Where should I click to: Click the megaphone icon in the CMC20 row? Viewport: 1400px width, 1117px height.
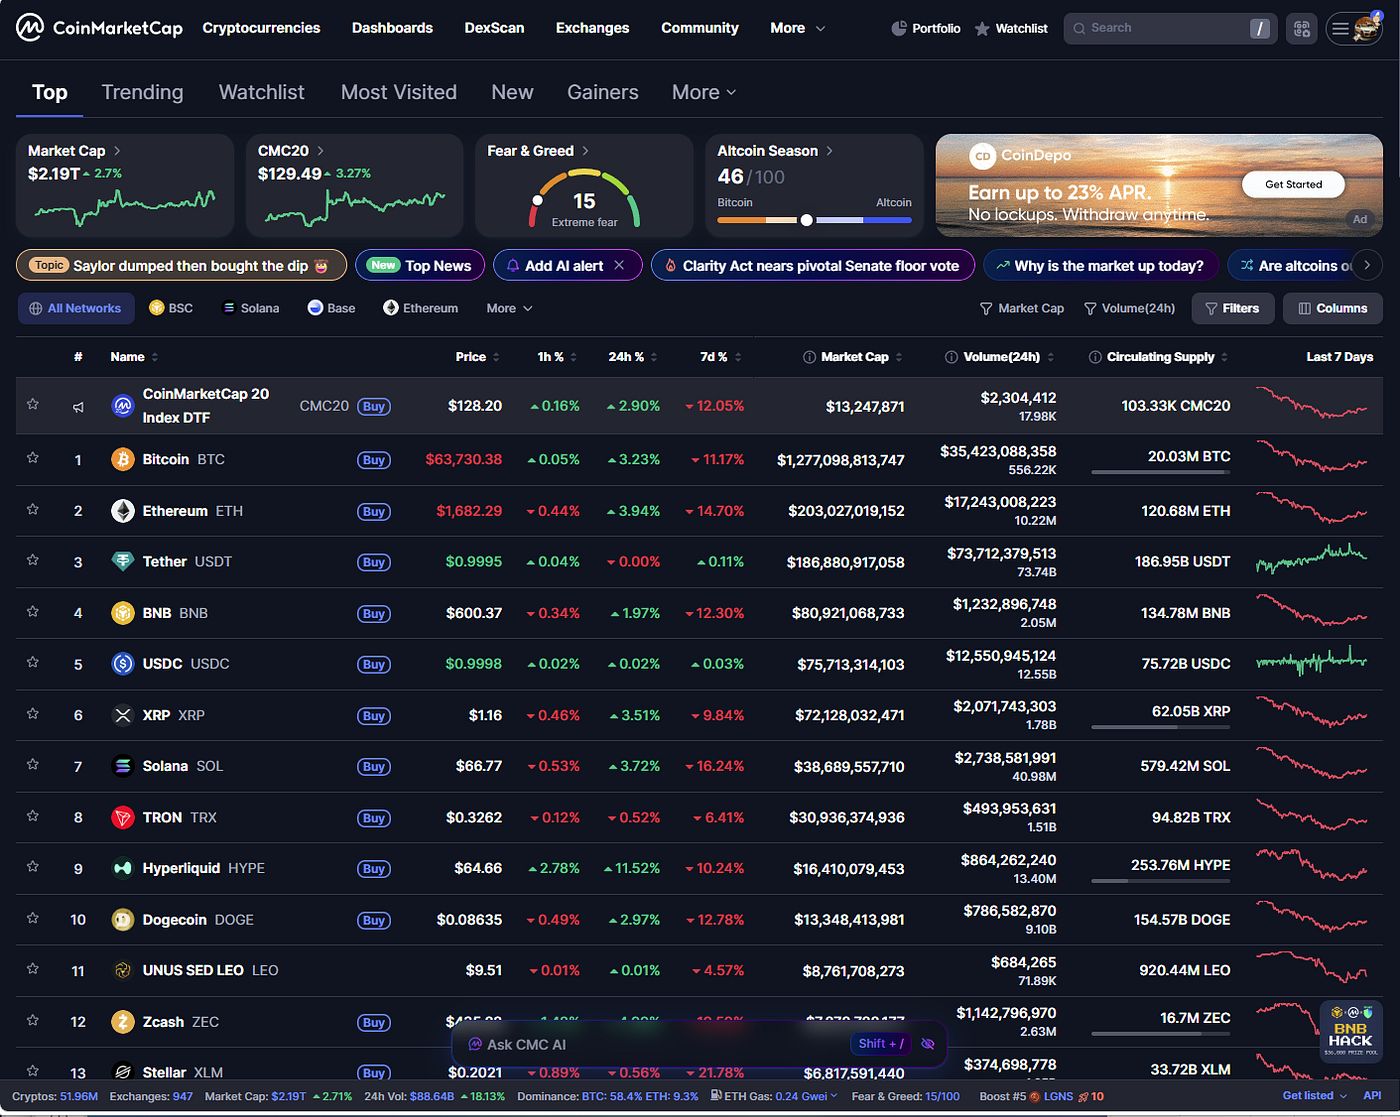click(78, 406)
